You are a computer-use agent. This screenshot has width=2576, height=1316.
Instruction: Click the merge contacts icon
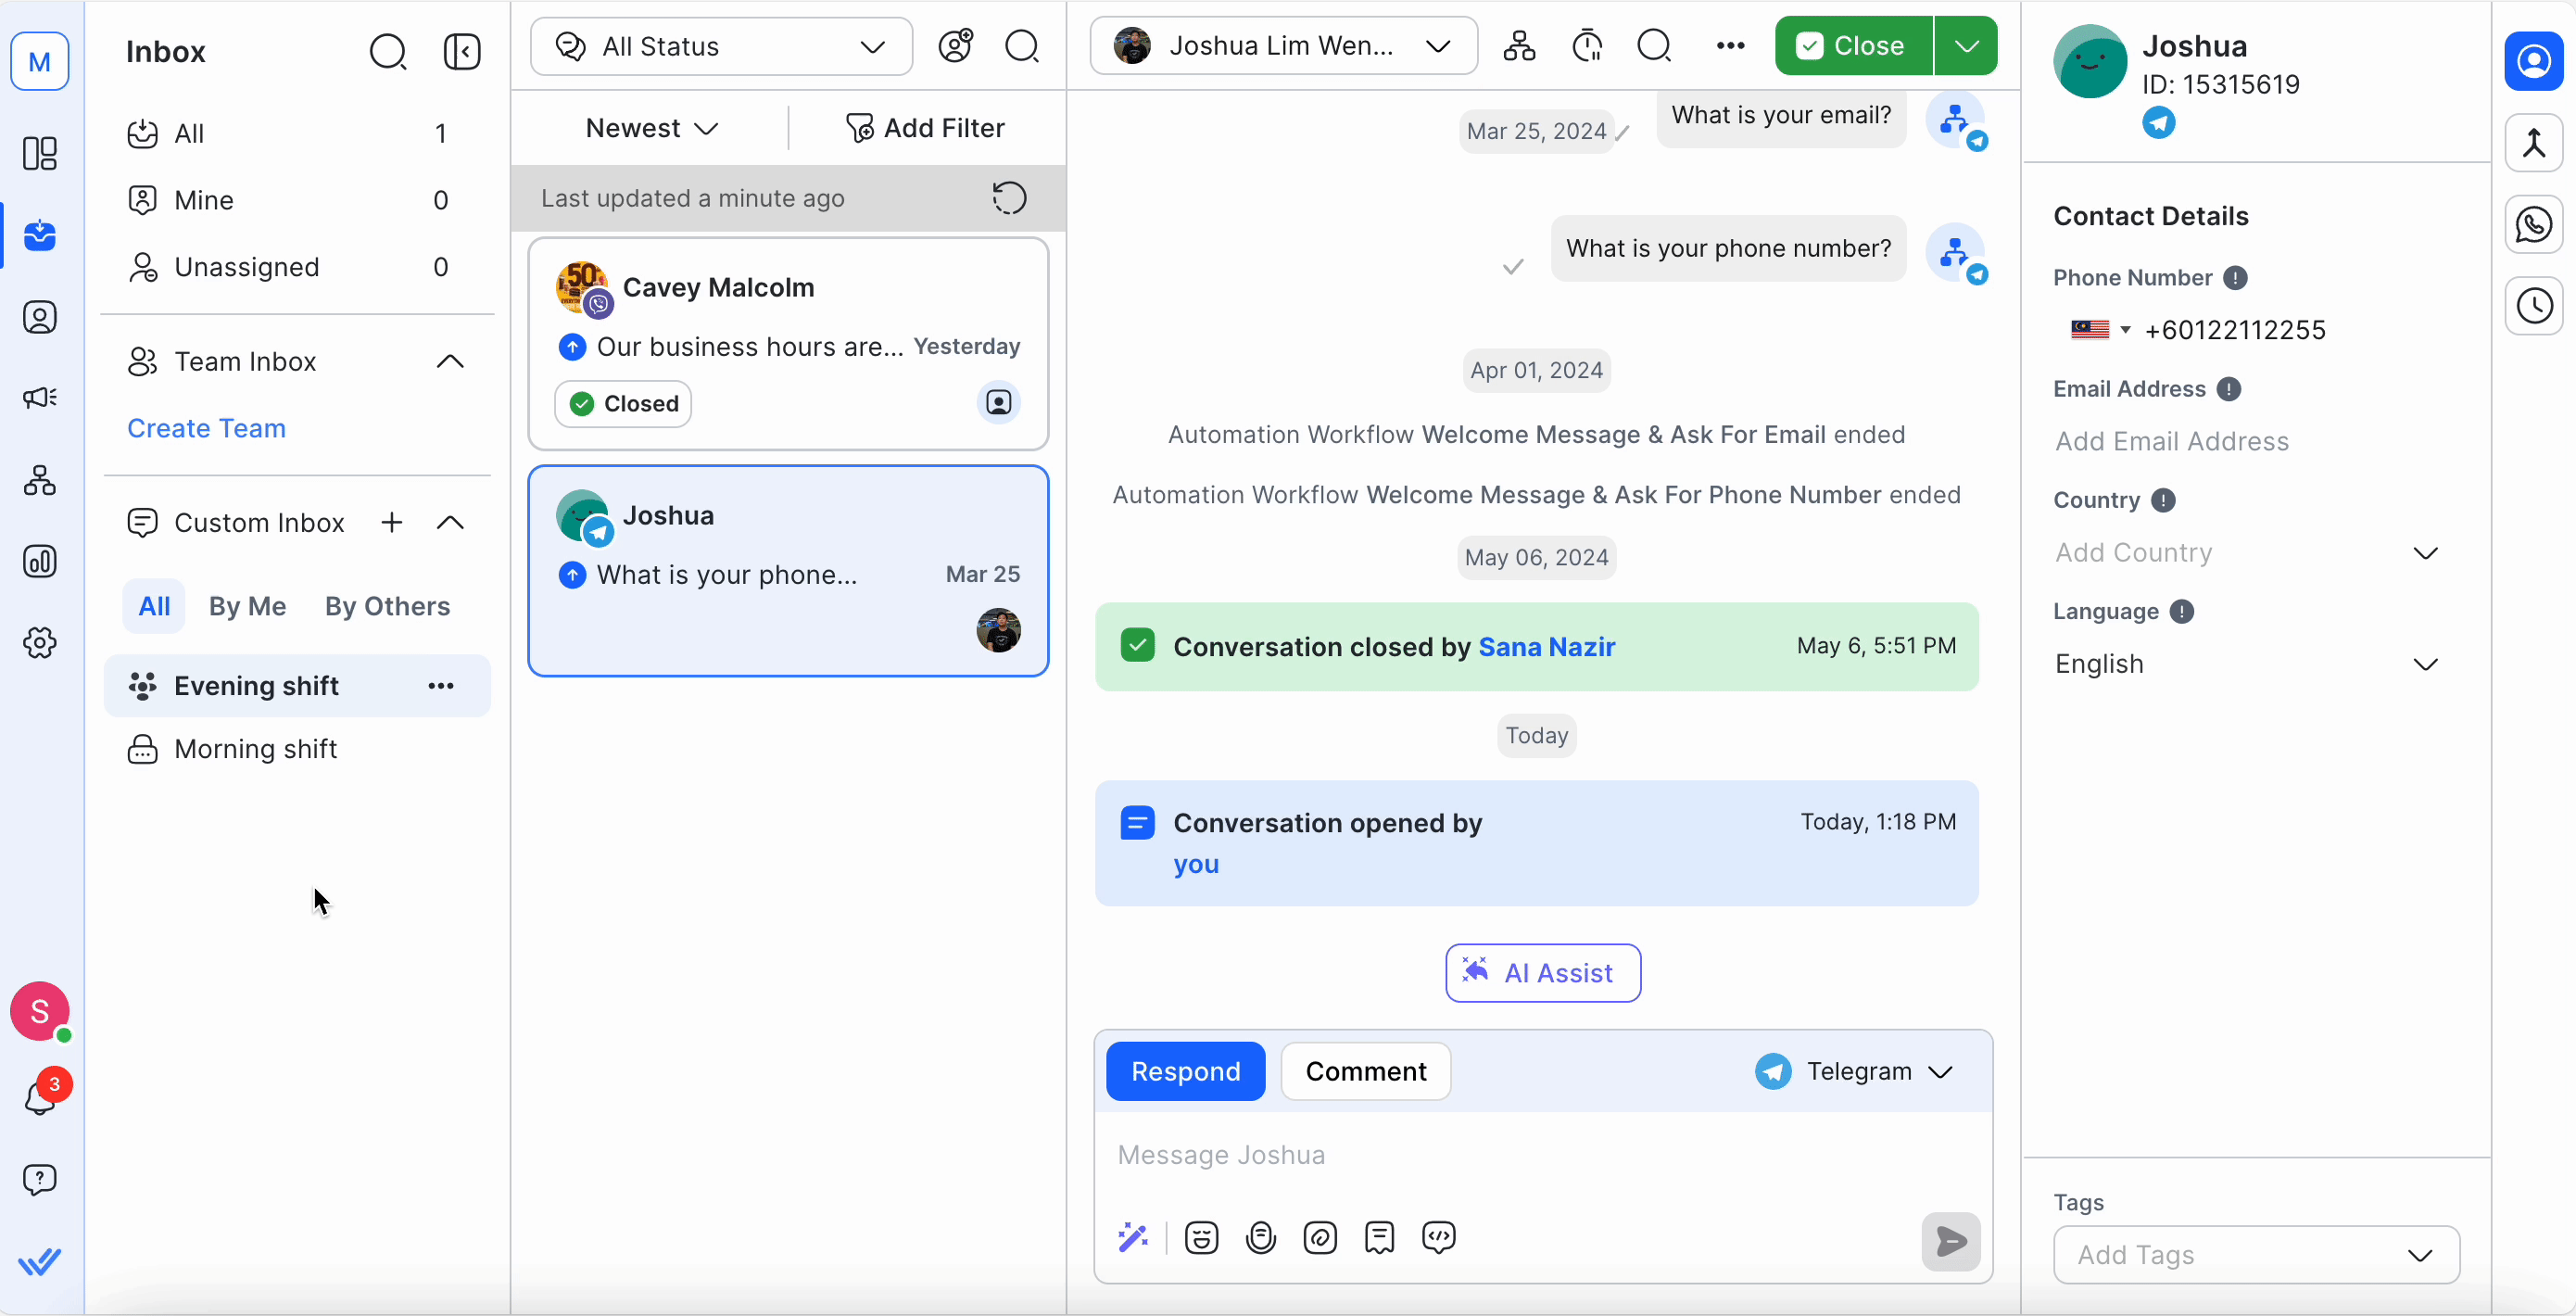click(2533, 144)
